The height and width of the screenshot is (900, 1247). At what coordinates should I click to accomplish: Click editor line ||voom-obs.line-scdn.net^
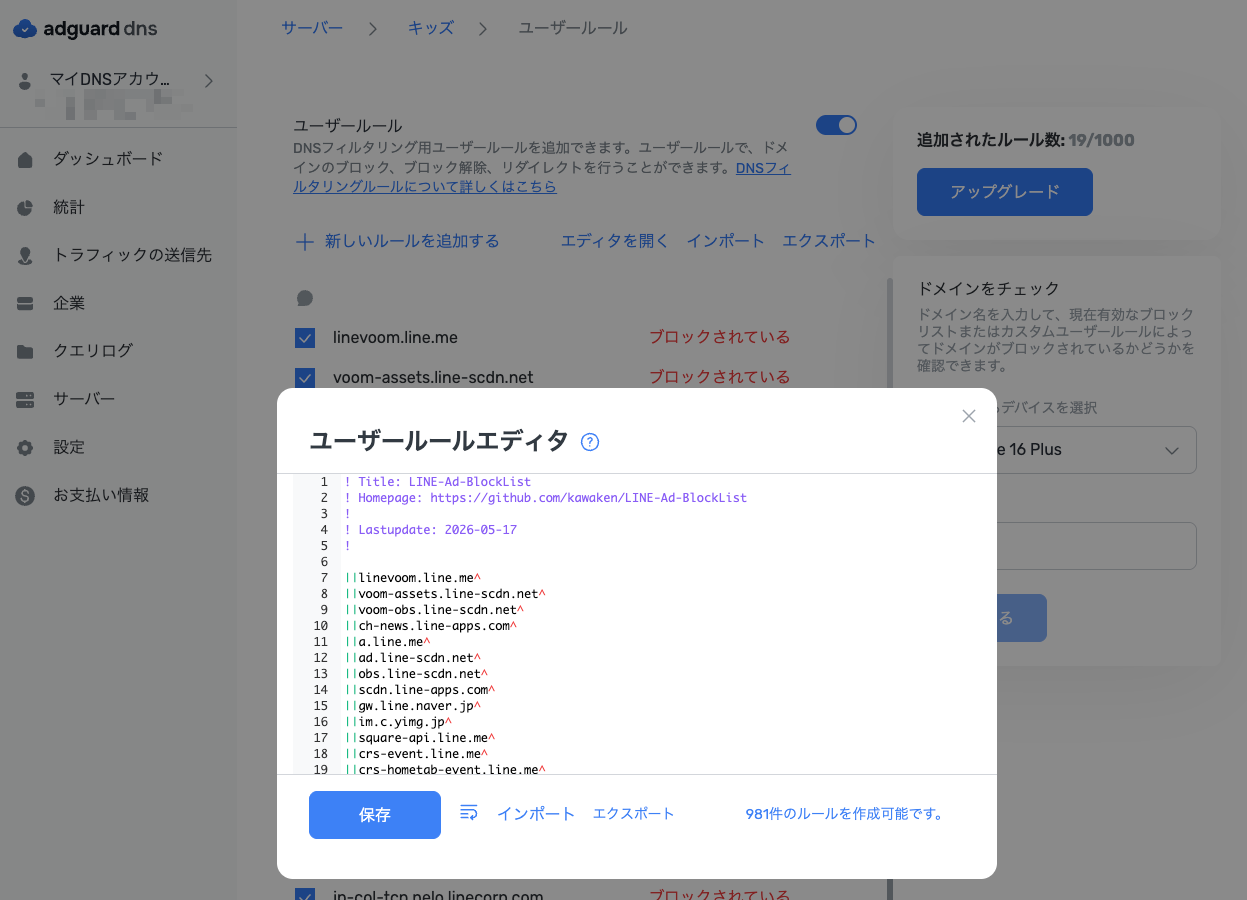[435, 610]
